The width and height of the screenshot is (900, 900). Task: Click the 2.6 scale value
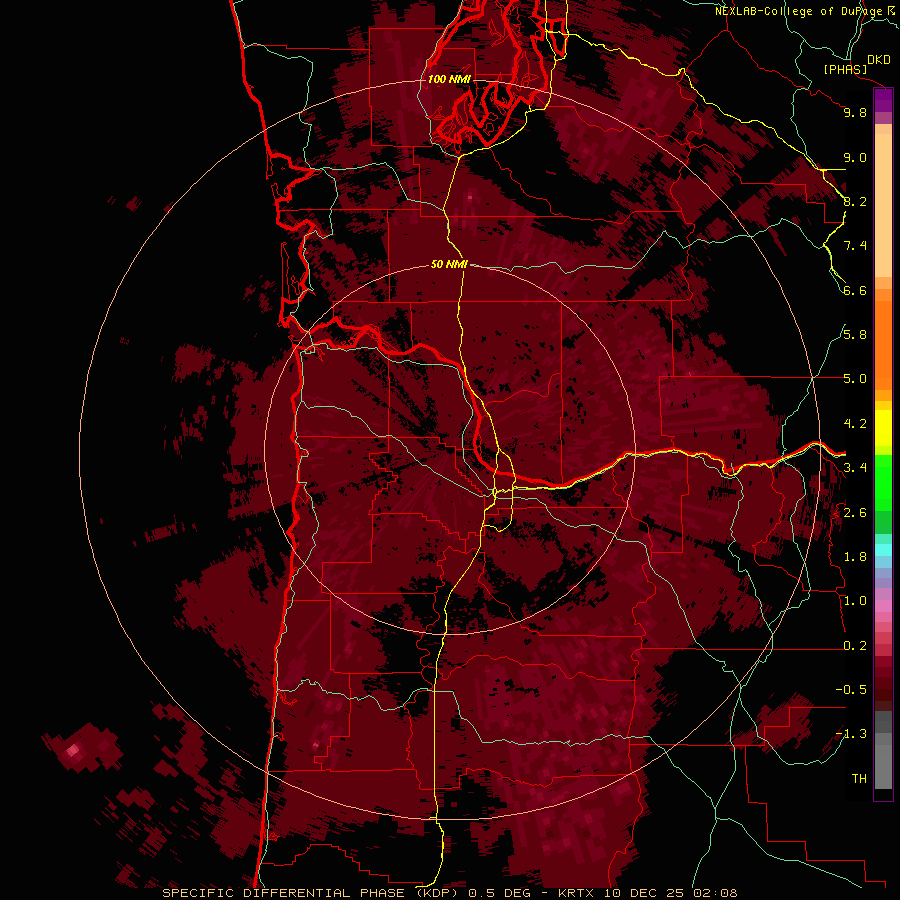[855, 513]
